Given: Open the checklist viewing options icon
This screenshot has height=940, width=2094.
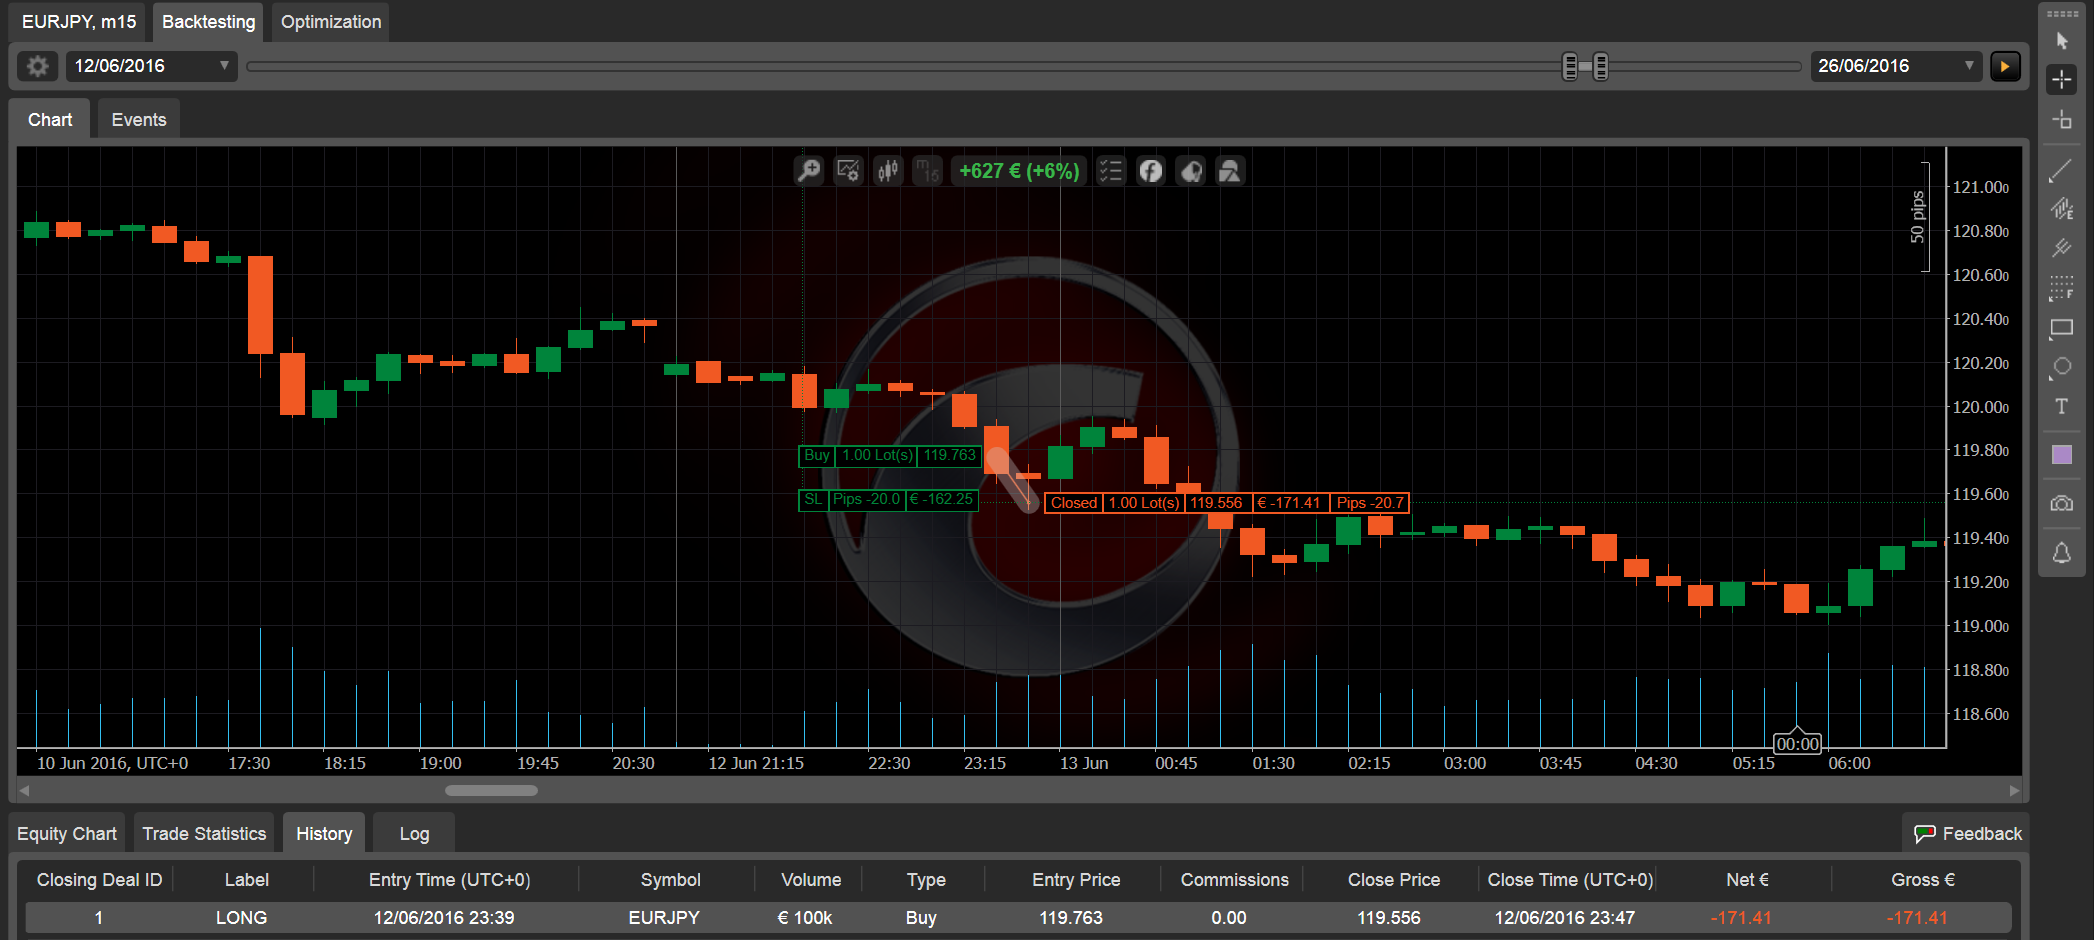Looking at the screenshot, I should (1110, 171).
